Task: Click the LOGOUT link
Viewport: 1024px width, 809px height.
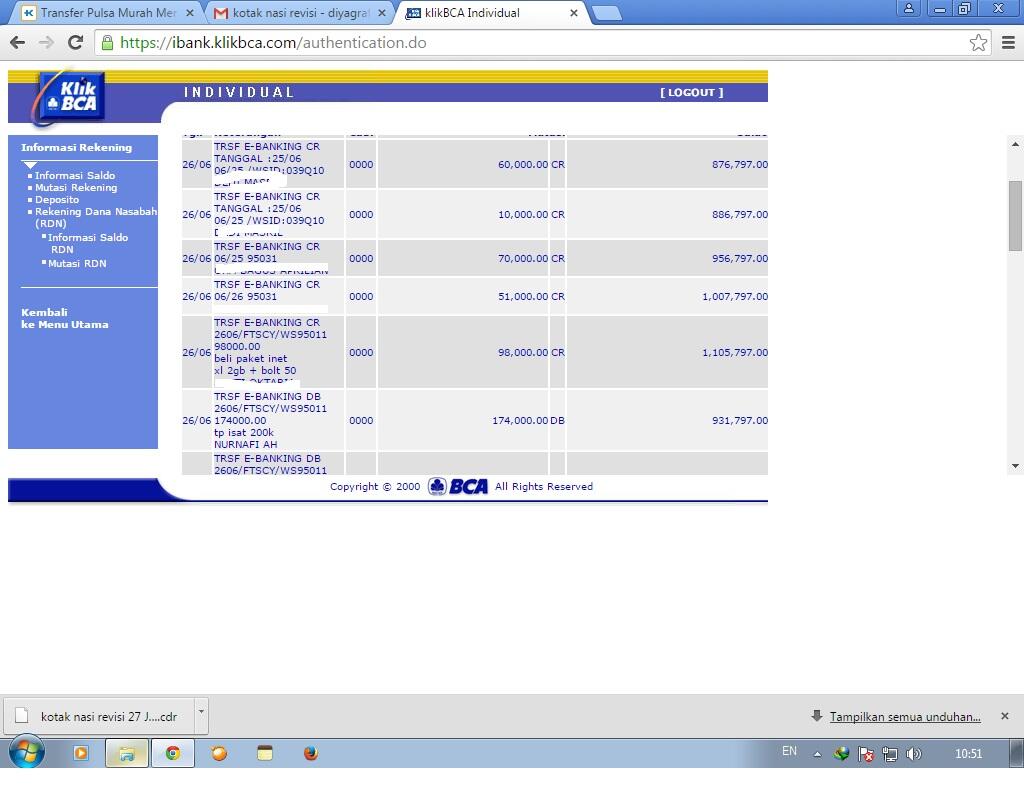Action: pos(691,93)
